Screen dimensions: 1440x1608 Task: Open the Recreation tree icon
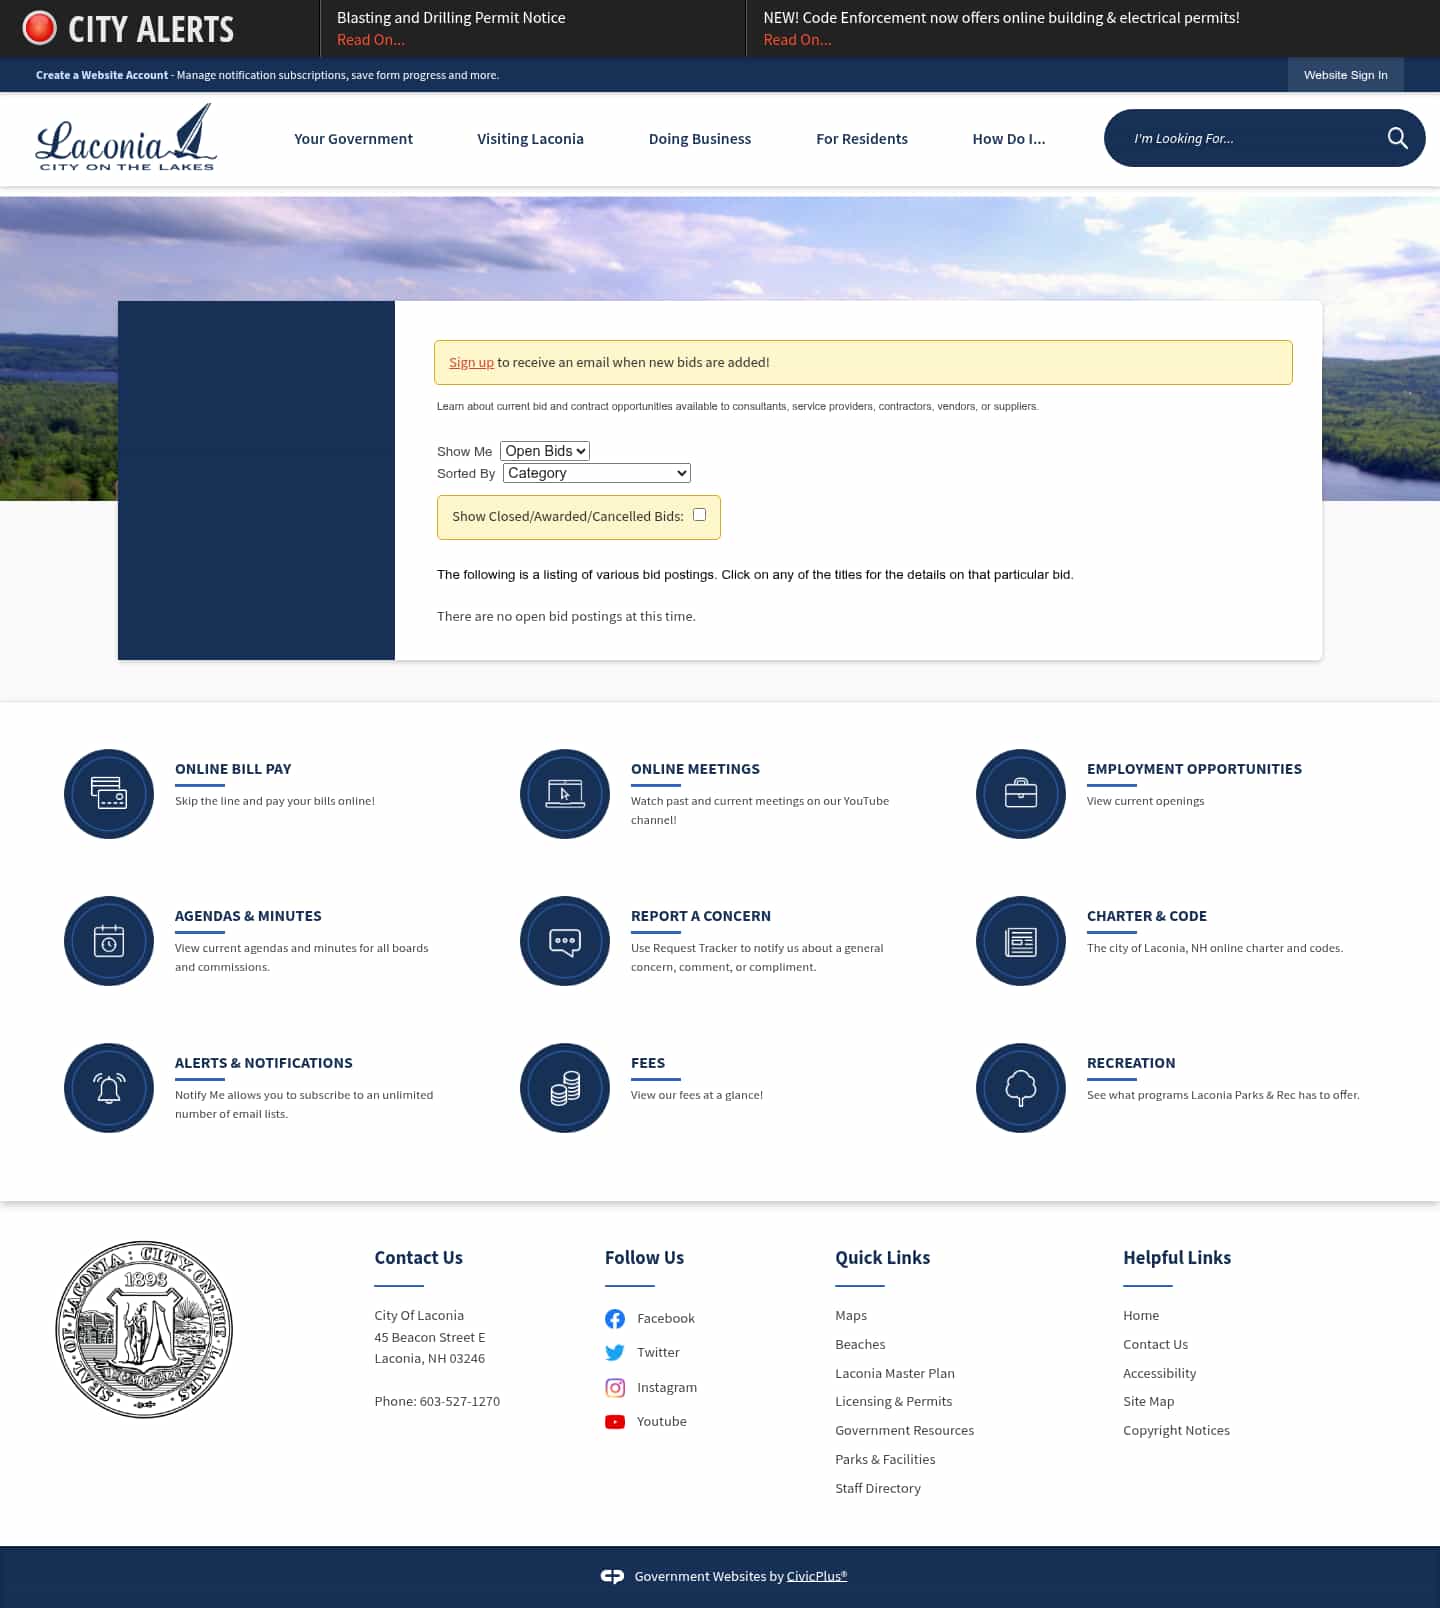point(1021,1088)
